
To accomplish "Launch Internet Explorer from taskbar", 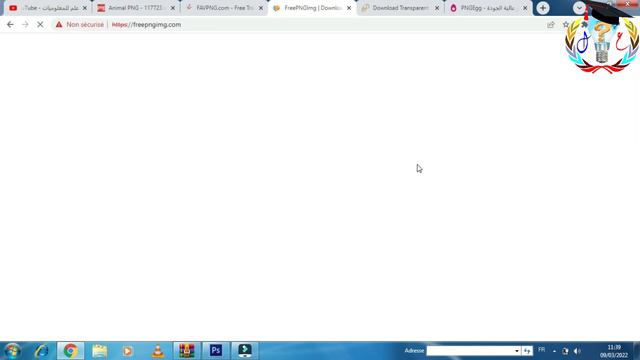I will pos(42,351).
